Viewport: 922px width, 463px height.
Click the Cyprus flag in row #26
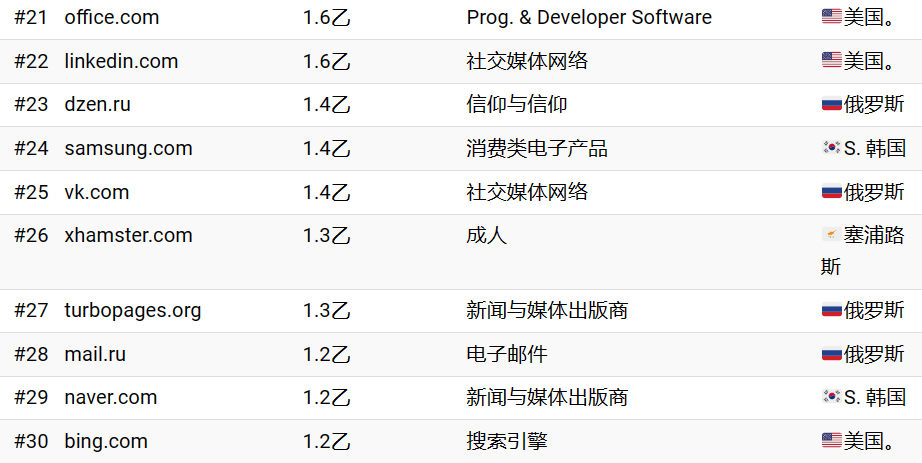pyautogui.click(x=831, y=235)
